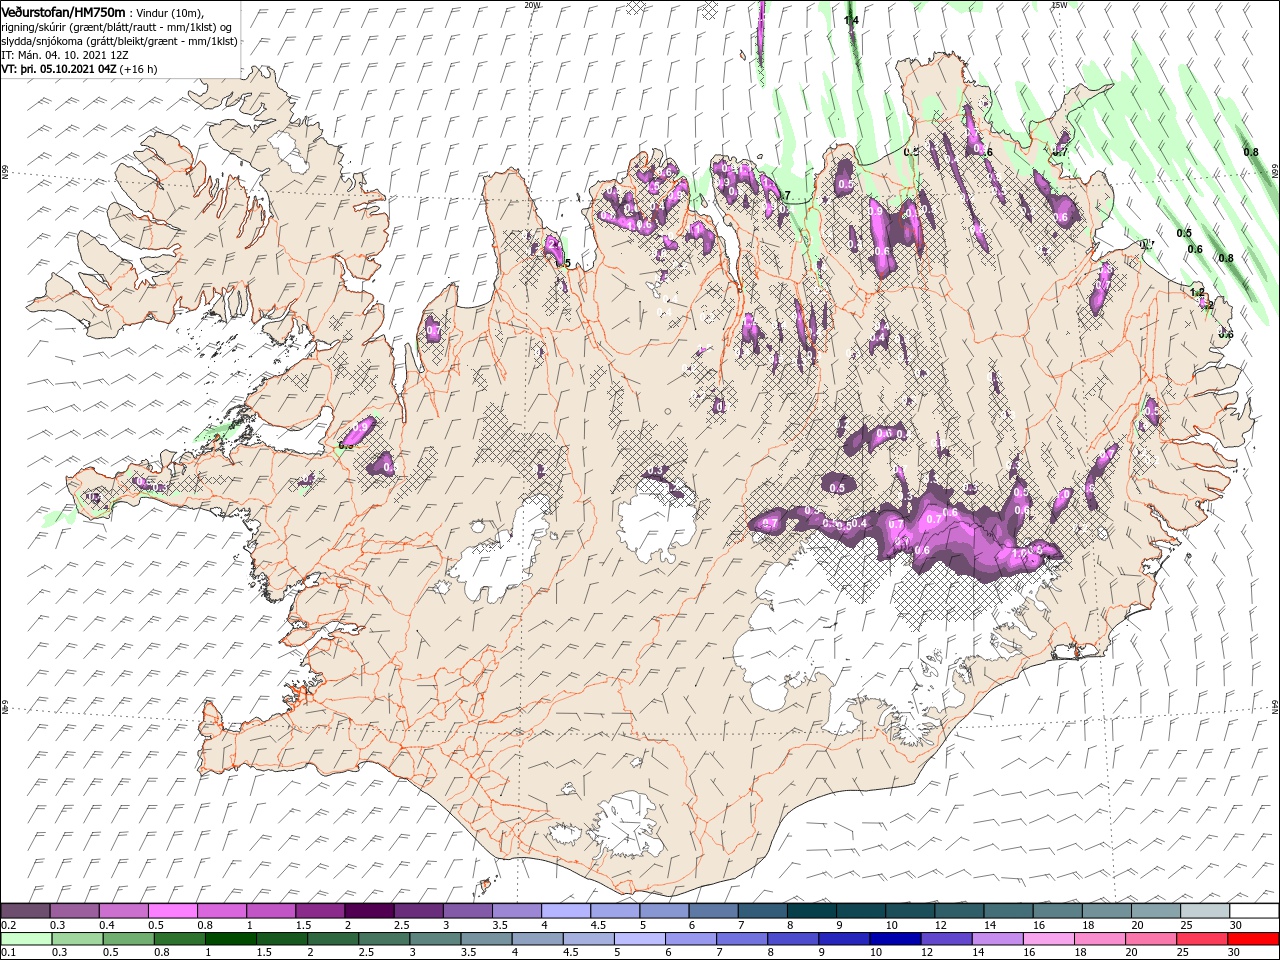Viewport: 1280px width, 960px height.
Task: Click the bright pink 0.5 snow scale swatch
Action: point(172,910)
